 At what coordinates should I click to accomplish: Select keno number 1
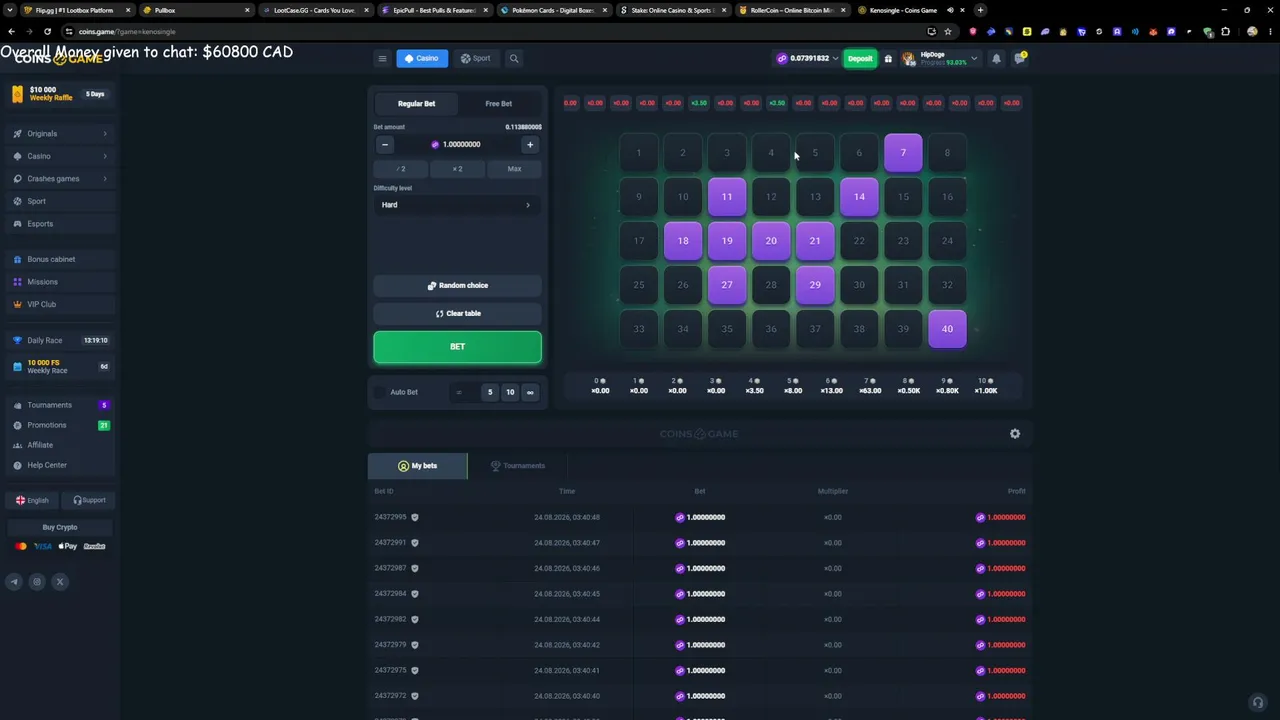tap(639, 153)
